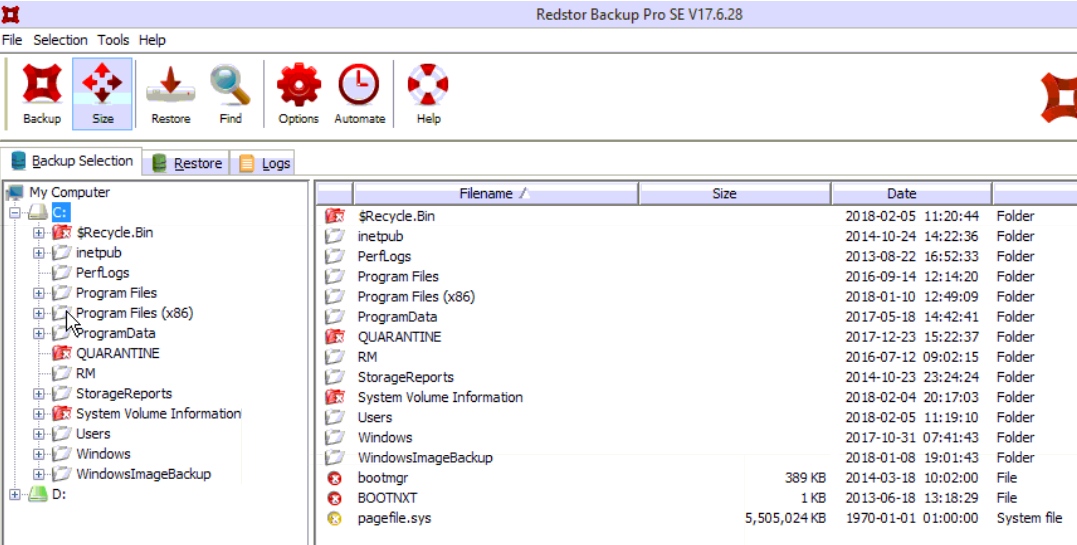Open the Selection menu

click(x=60, y=40)
